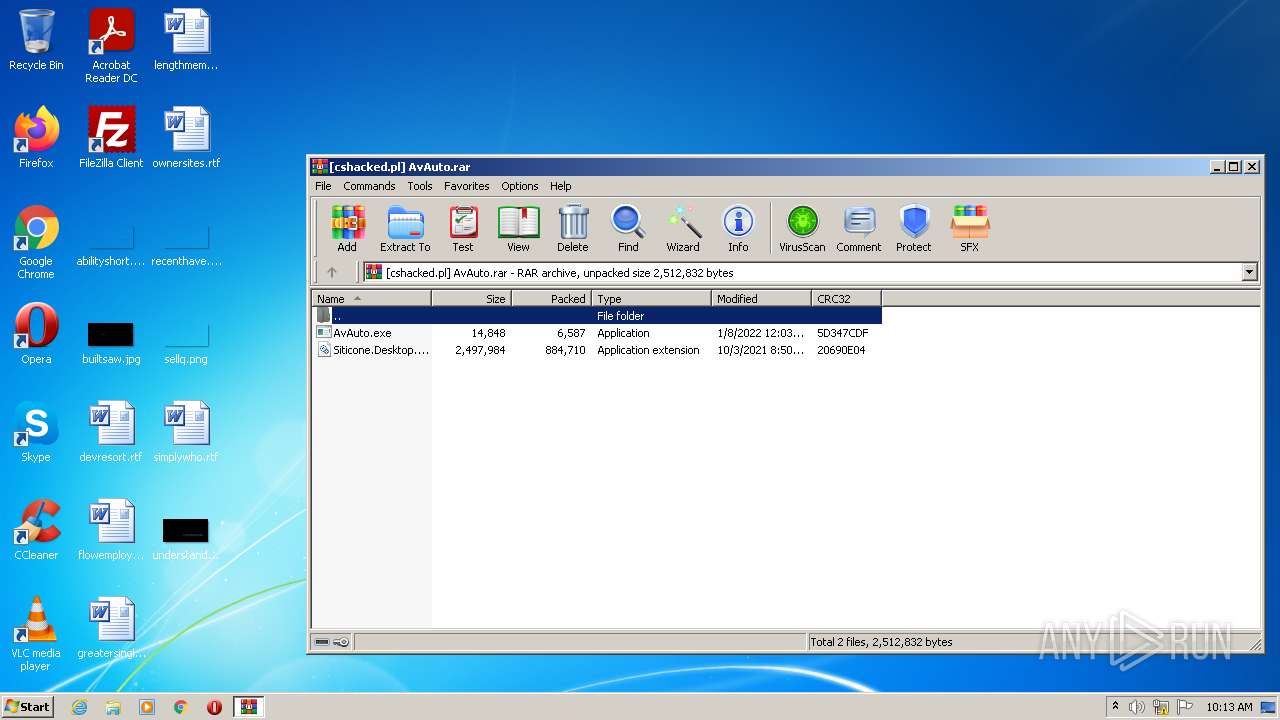The image size is (1280, 720).
Task: Open Windows Explorer folder on taskbar
Action: 113,707
